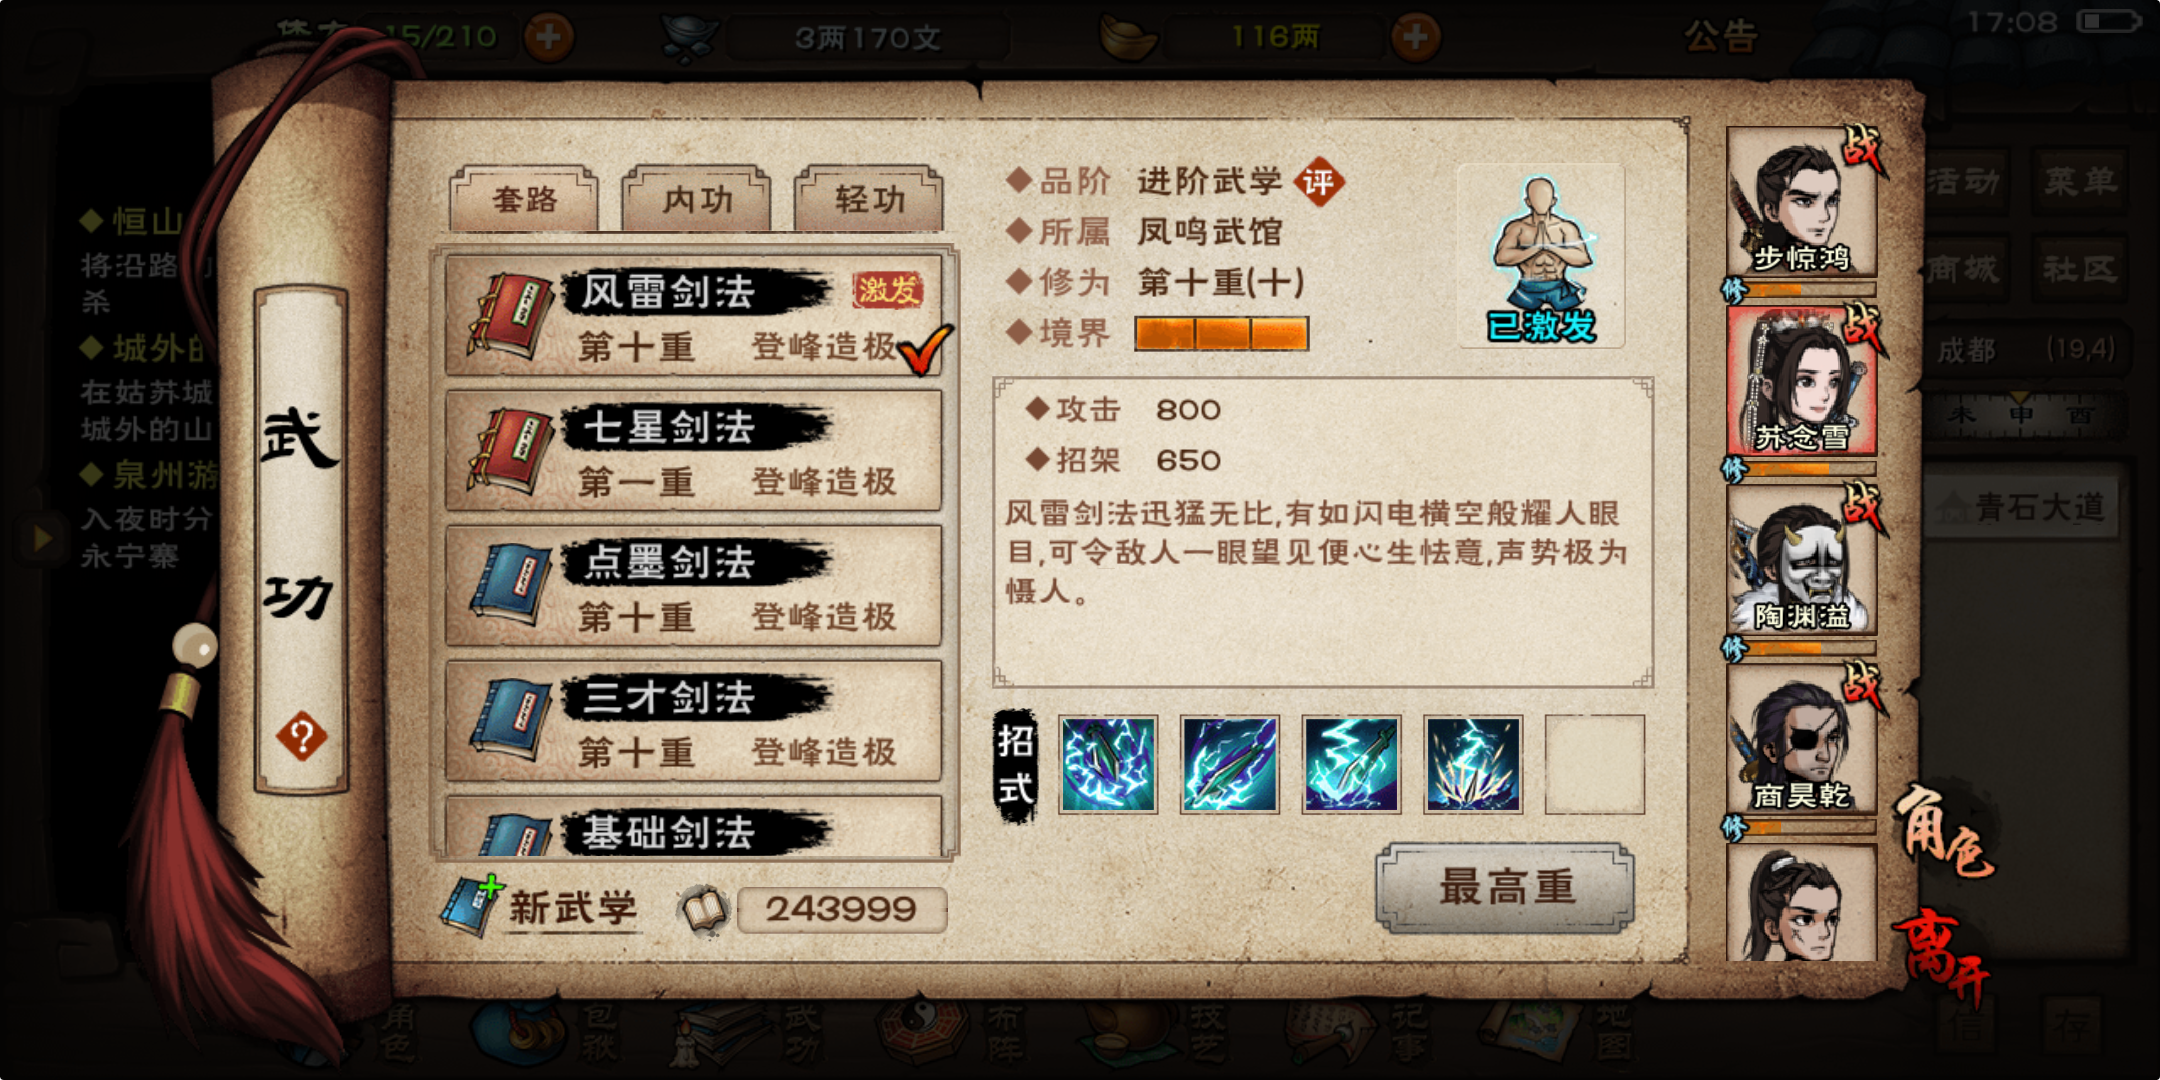Click the 新武学 new martial art book icon

471,906
